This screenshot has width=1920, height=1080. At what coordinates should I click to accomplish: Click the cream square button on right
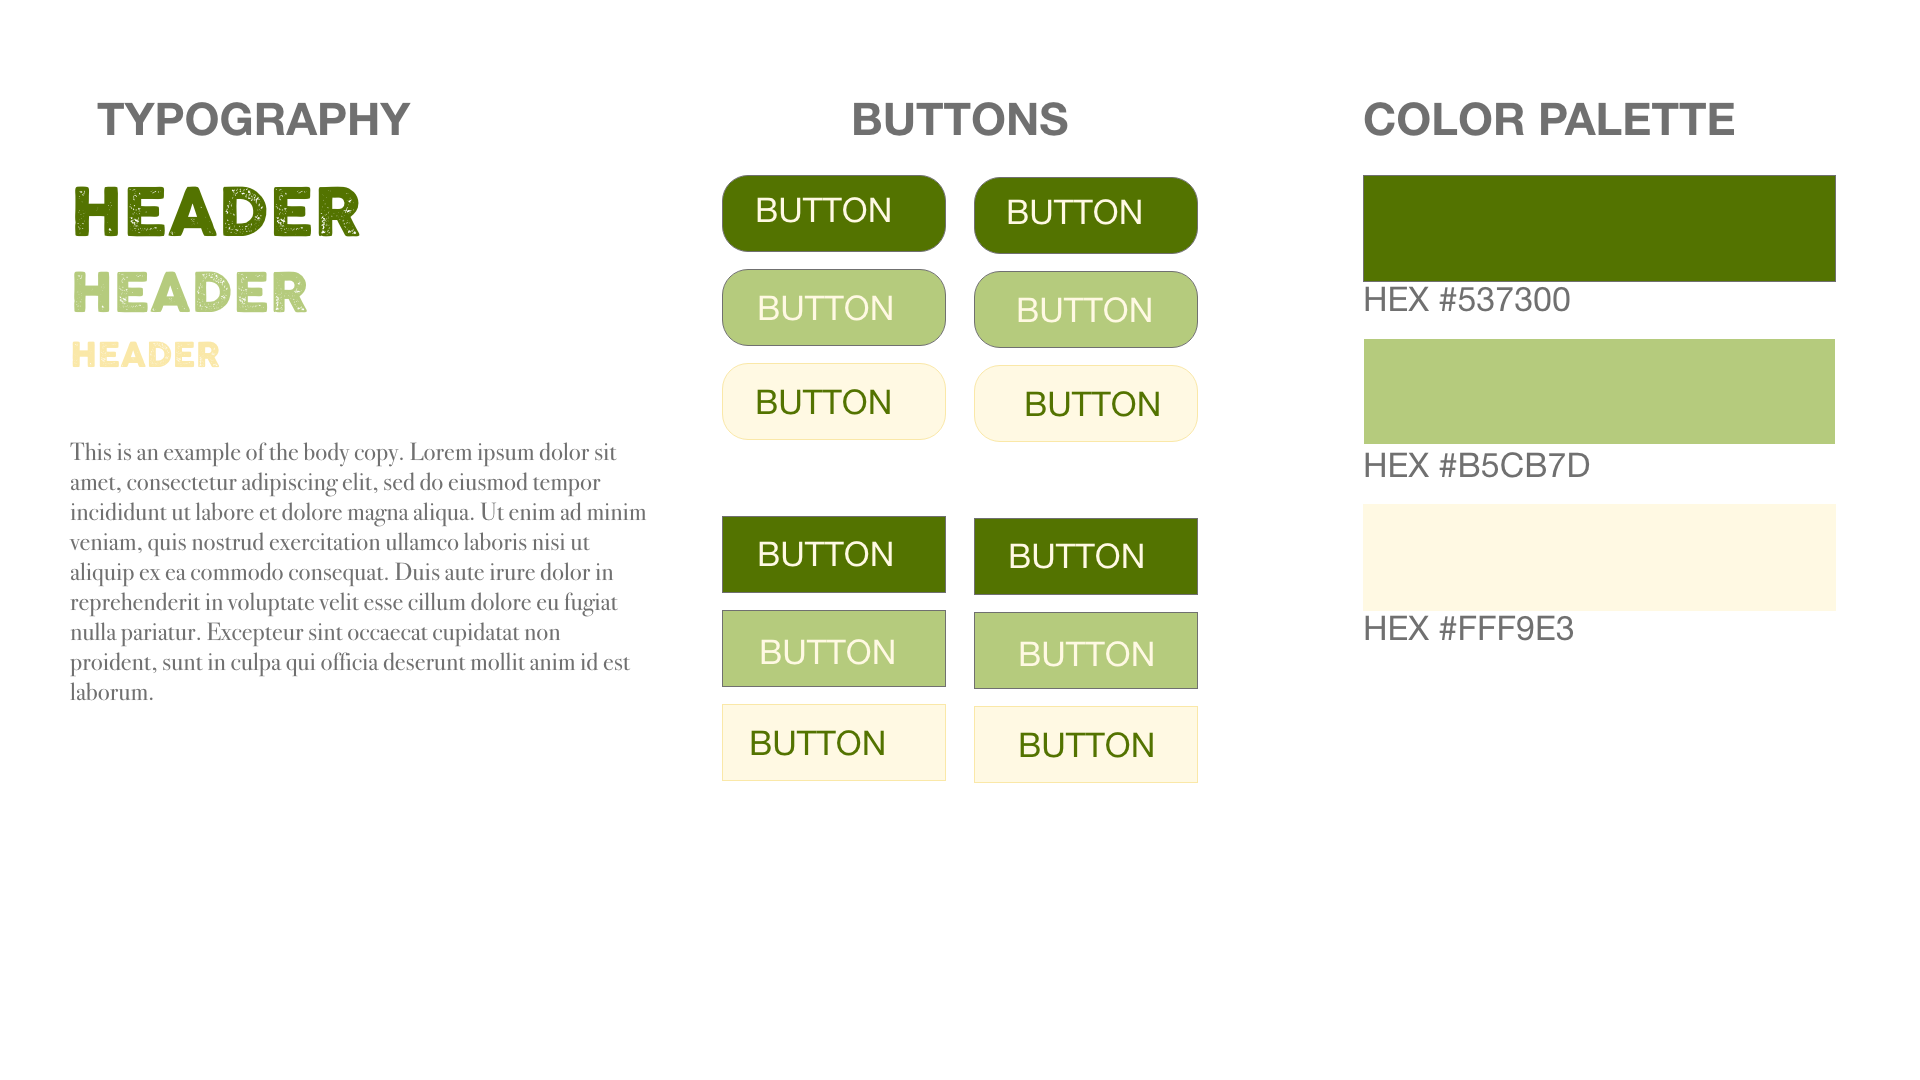pyautogui.click(x=1086, y=744)
